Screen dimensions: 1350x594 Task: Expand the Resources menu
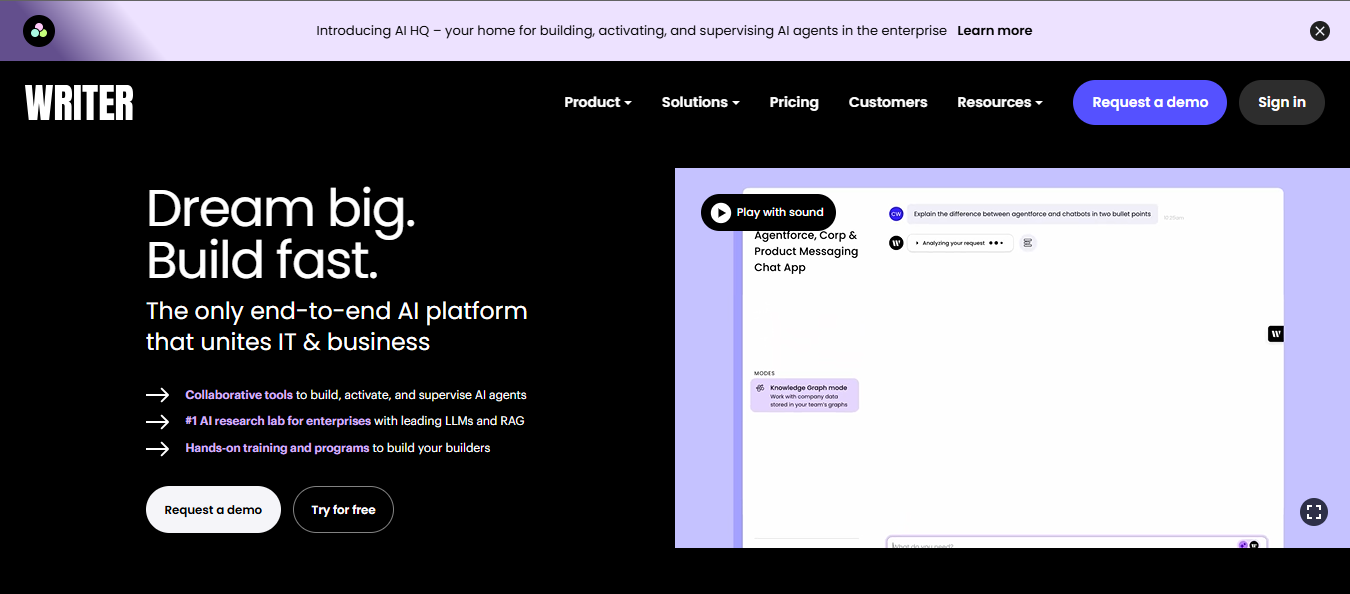click(x=999, y=102)
